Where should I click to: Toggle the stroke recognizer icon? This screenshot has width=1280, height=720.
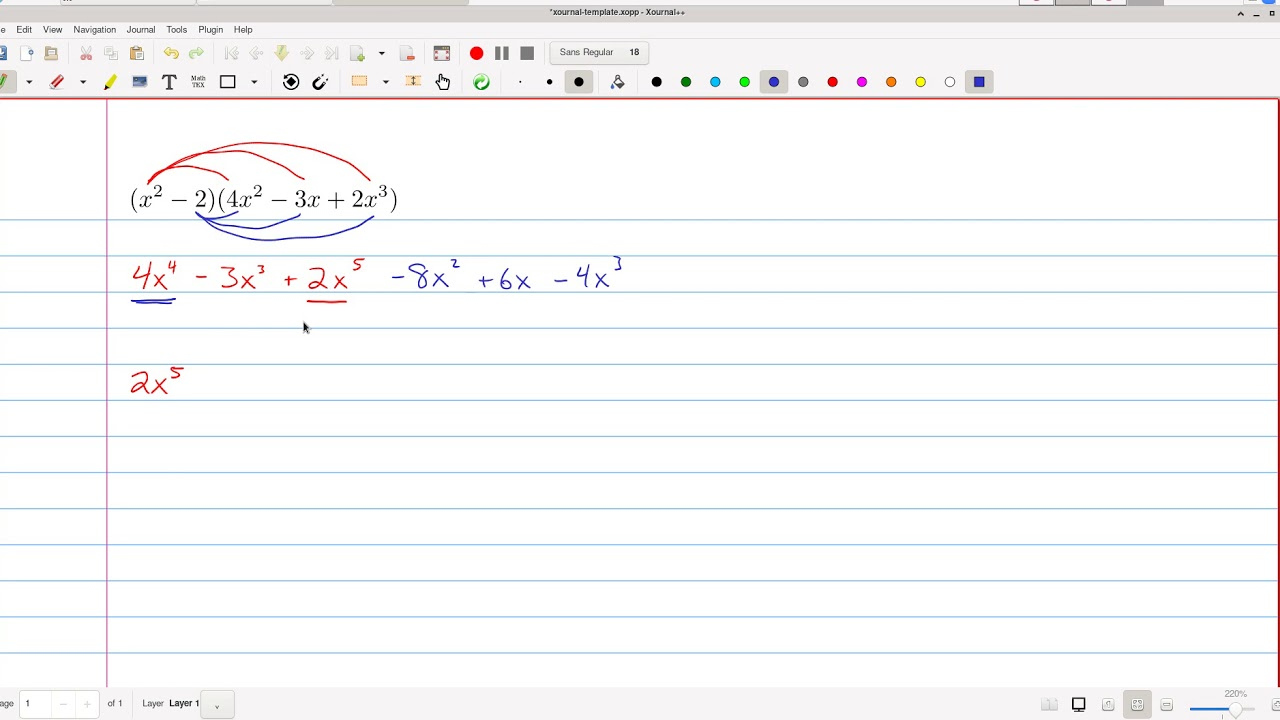coord(291,82)
